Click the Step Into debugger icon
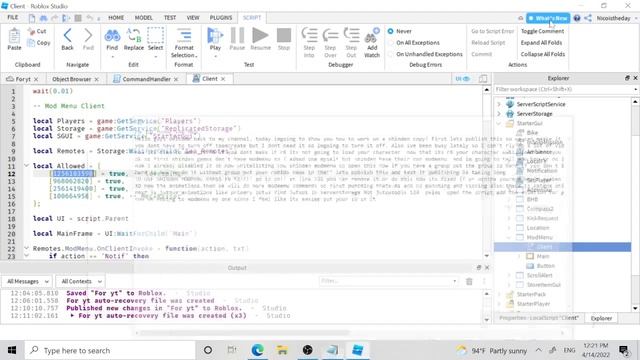Screen dimensions: 640x360 pyautogui.click(x=309, y=35)
